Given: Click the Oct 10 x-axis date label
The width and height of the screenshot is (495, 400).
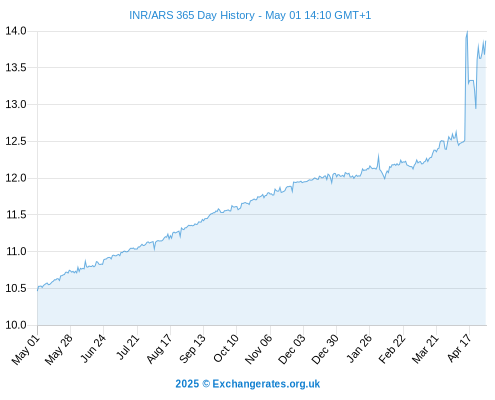Looking at the screenshot, I should (226, 349).
